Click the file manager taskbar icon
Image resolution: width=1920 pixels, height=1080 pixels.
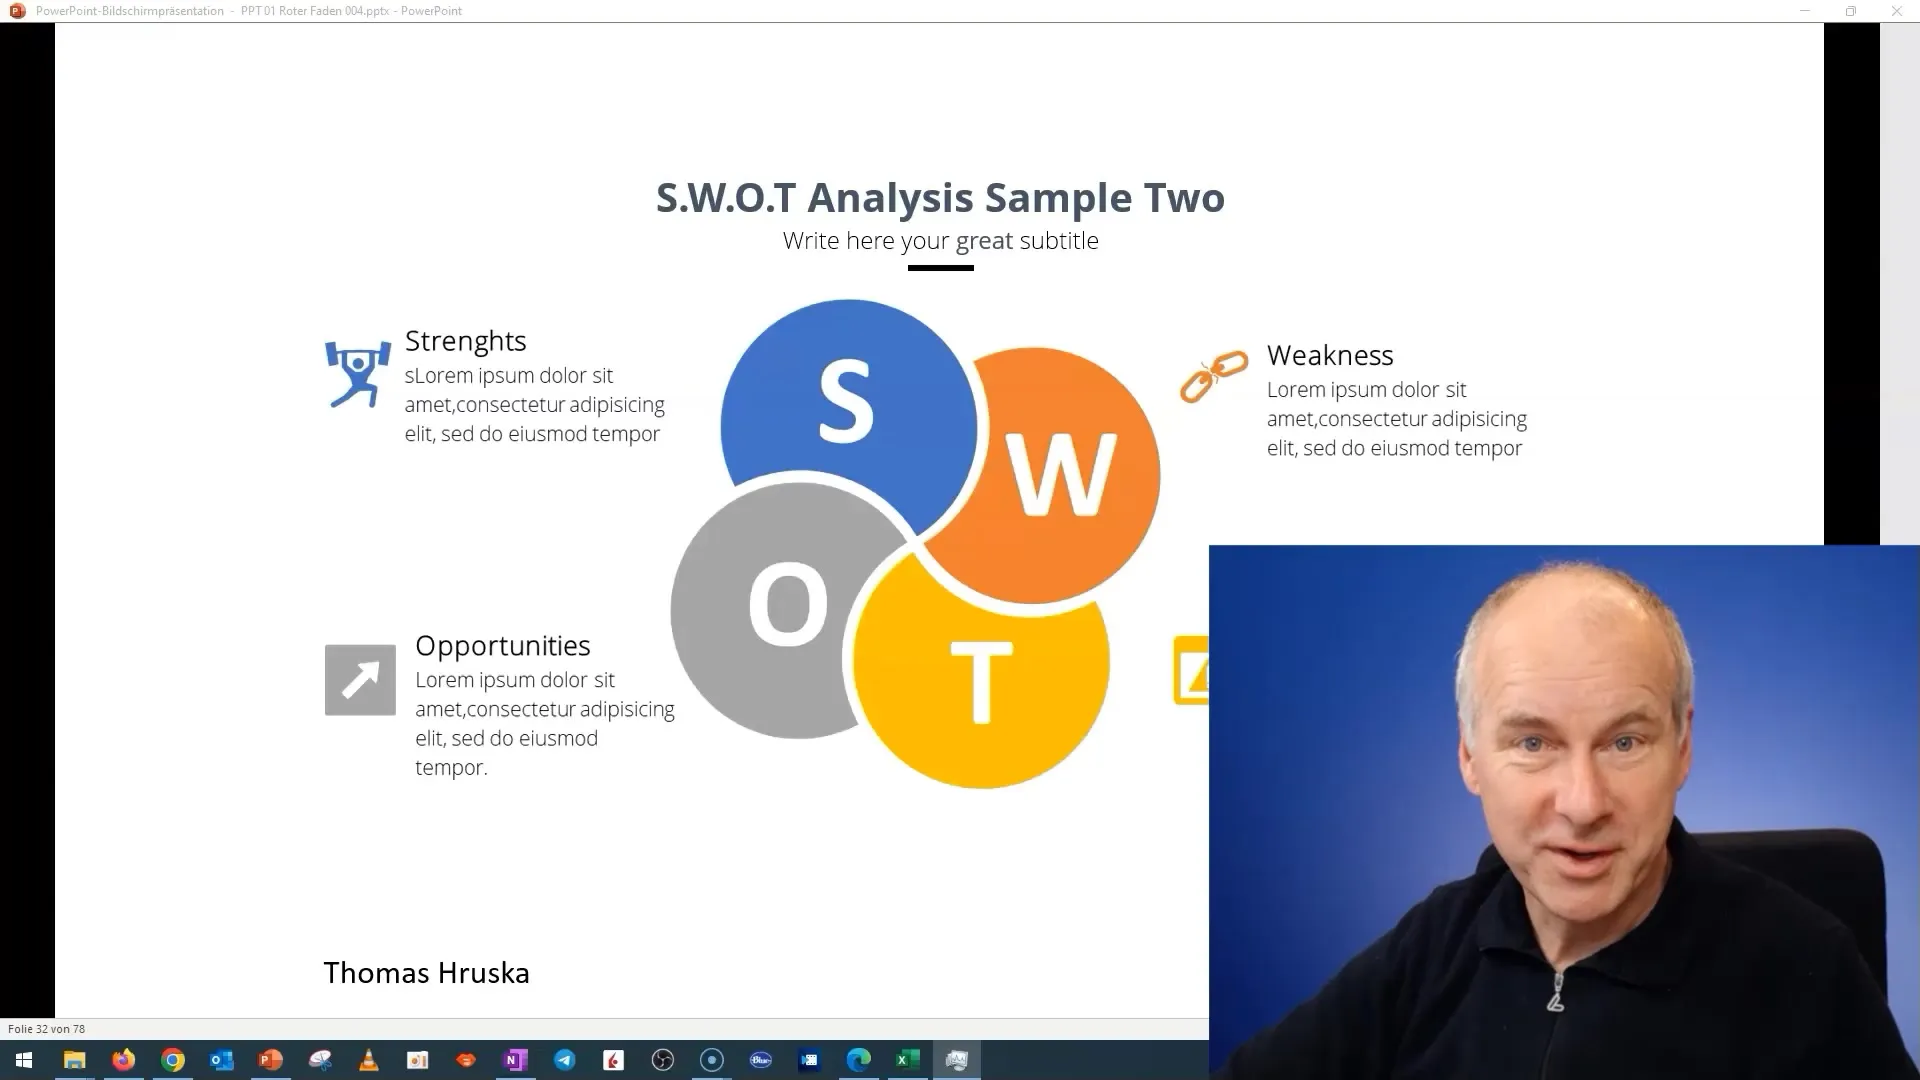point(73,1059)
